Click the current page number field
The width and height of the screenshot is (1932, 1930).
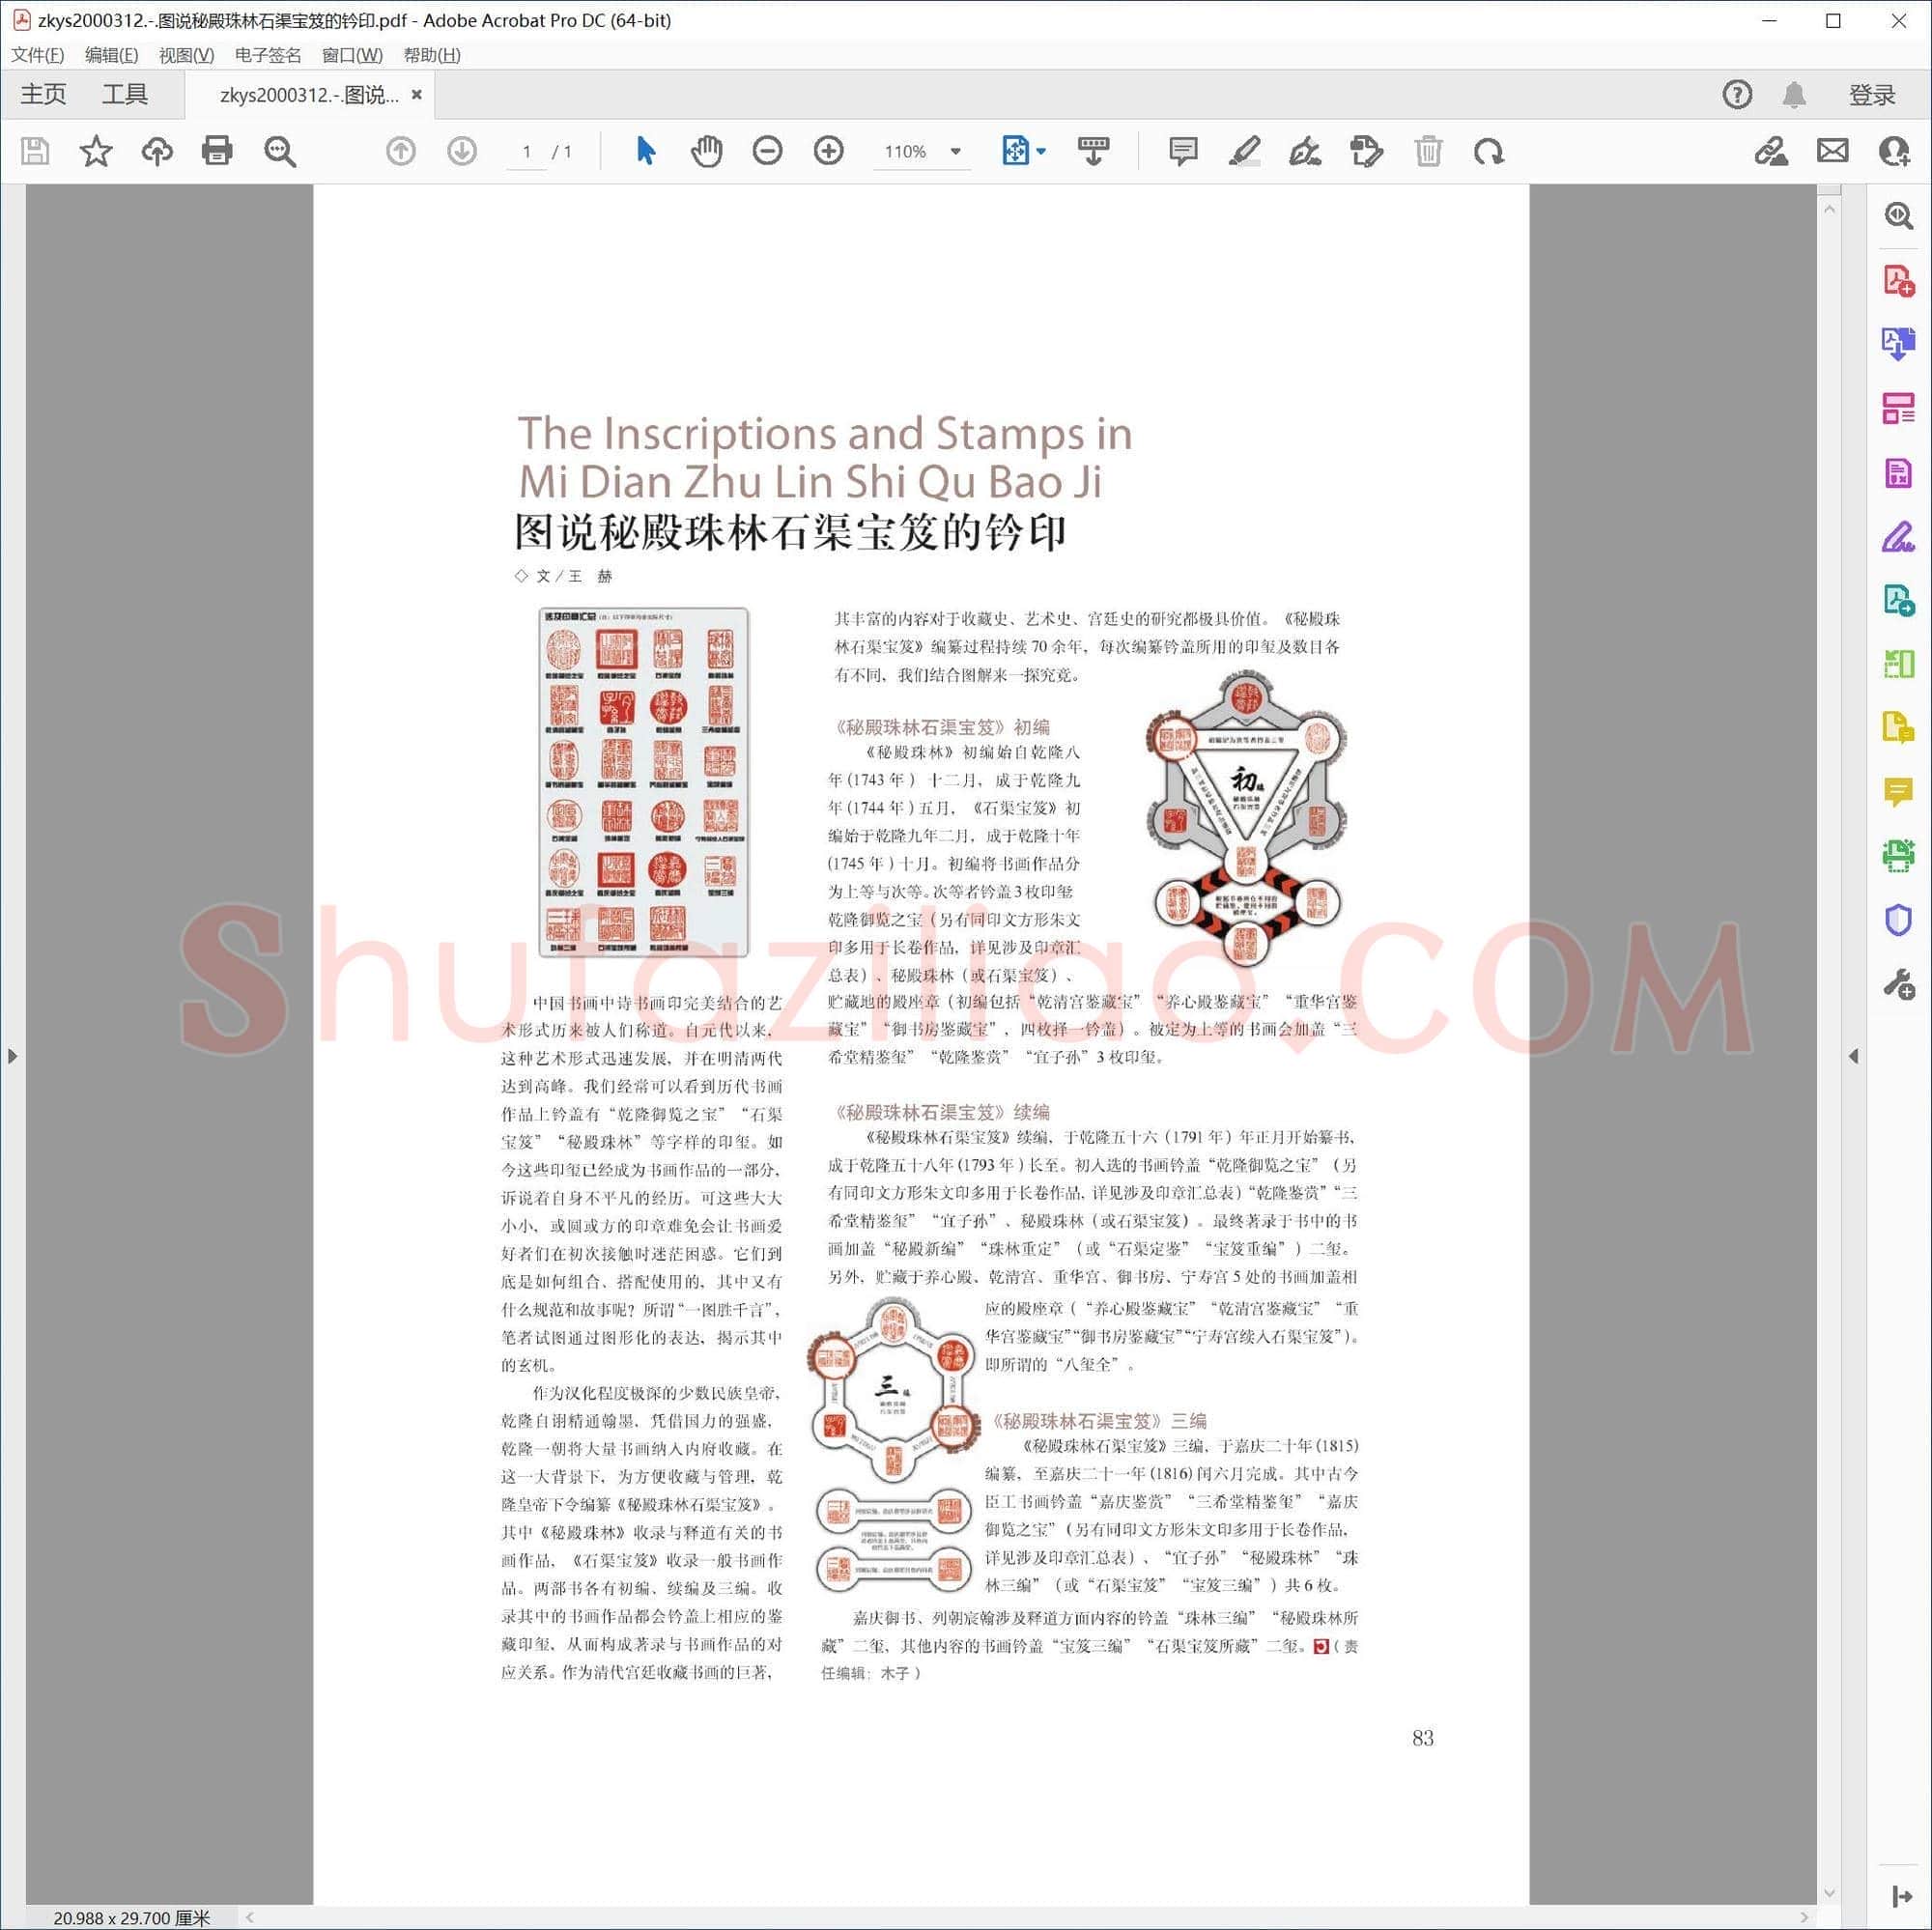[x=527, y=152]
